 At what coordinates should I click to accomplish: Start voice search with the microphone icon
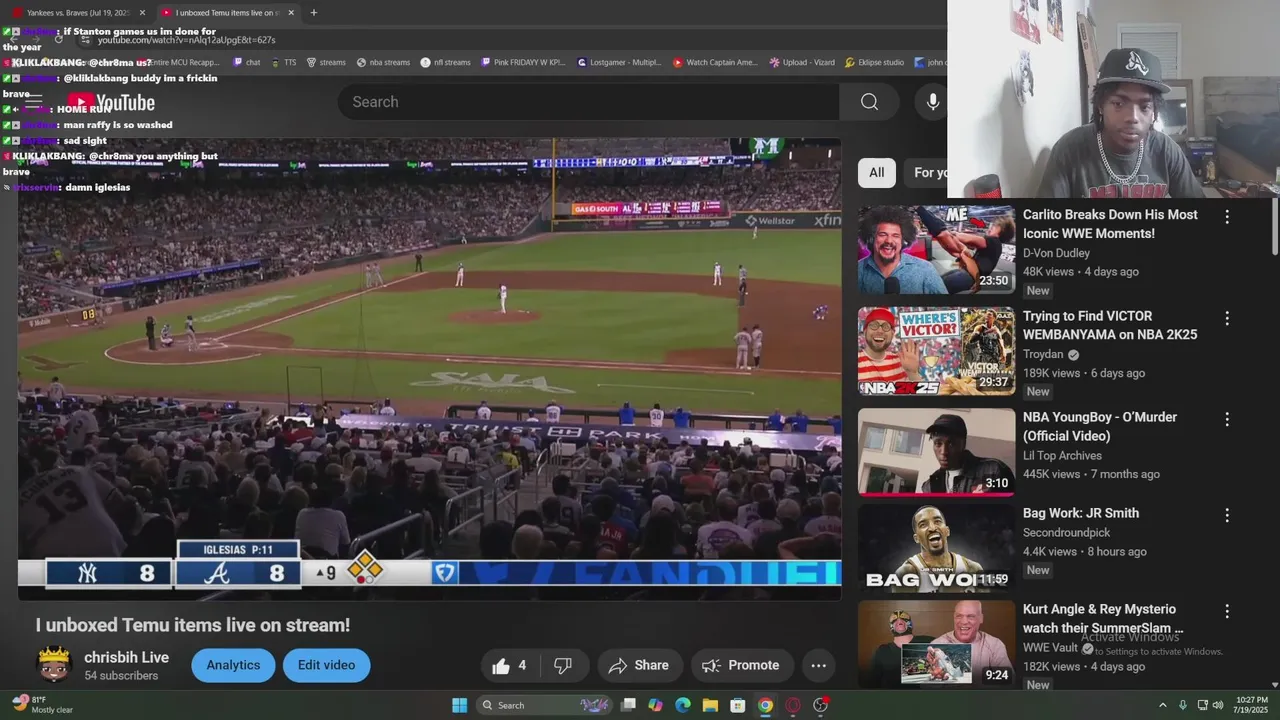point(932,102)
